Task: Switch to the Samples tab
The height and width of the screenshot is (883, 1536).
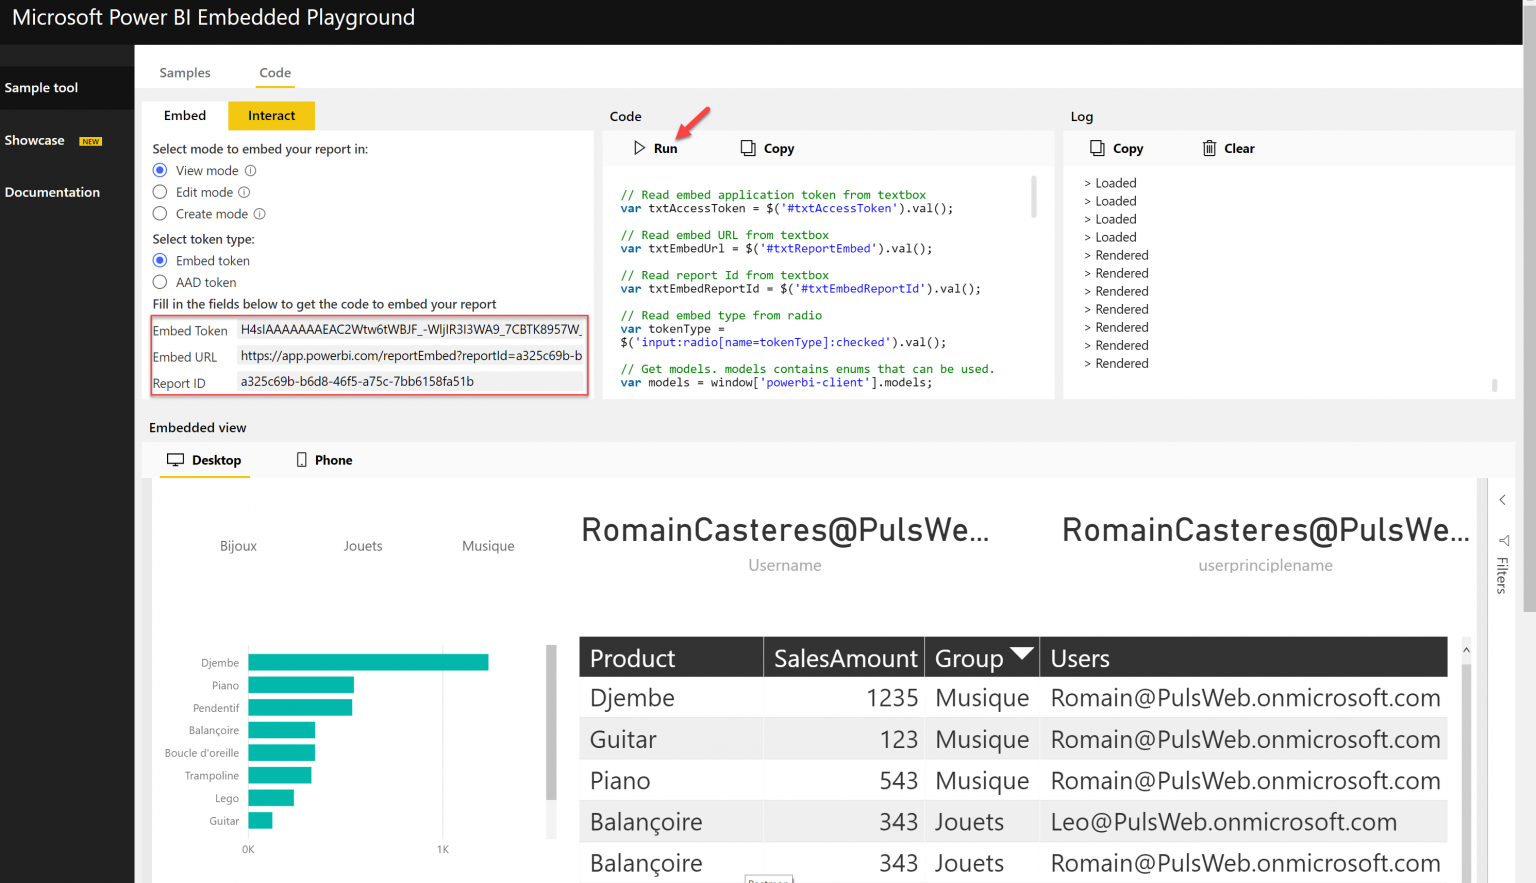Action: pyautogui.click(x=184, y=72)
